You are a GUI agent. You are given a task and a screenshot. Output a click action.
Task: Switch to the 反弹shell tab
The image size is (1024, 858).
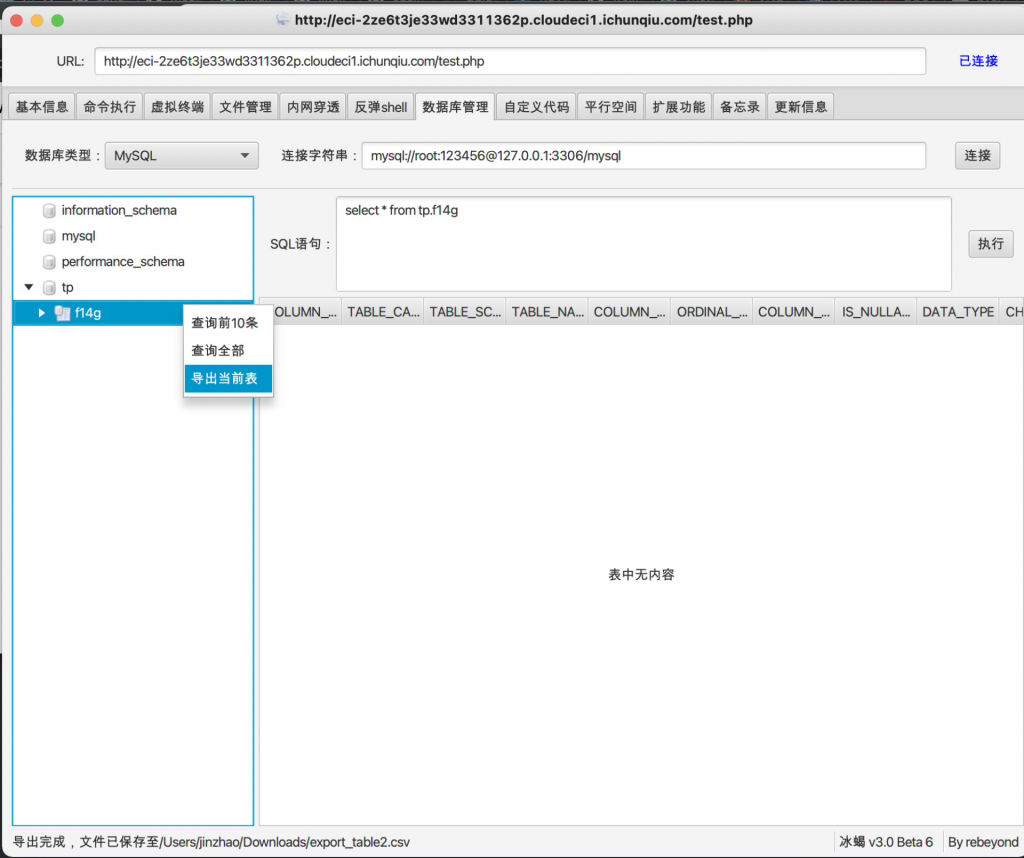(380, 105)
